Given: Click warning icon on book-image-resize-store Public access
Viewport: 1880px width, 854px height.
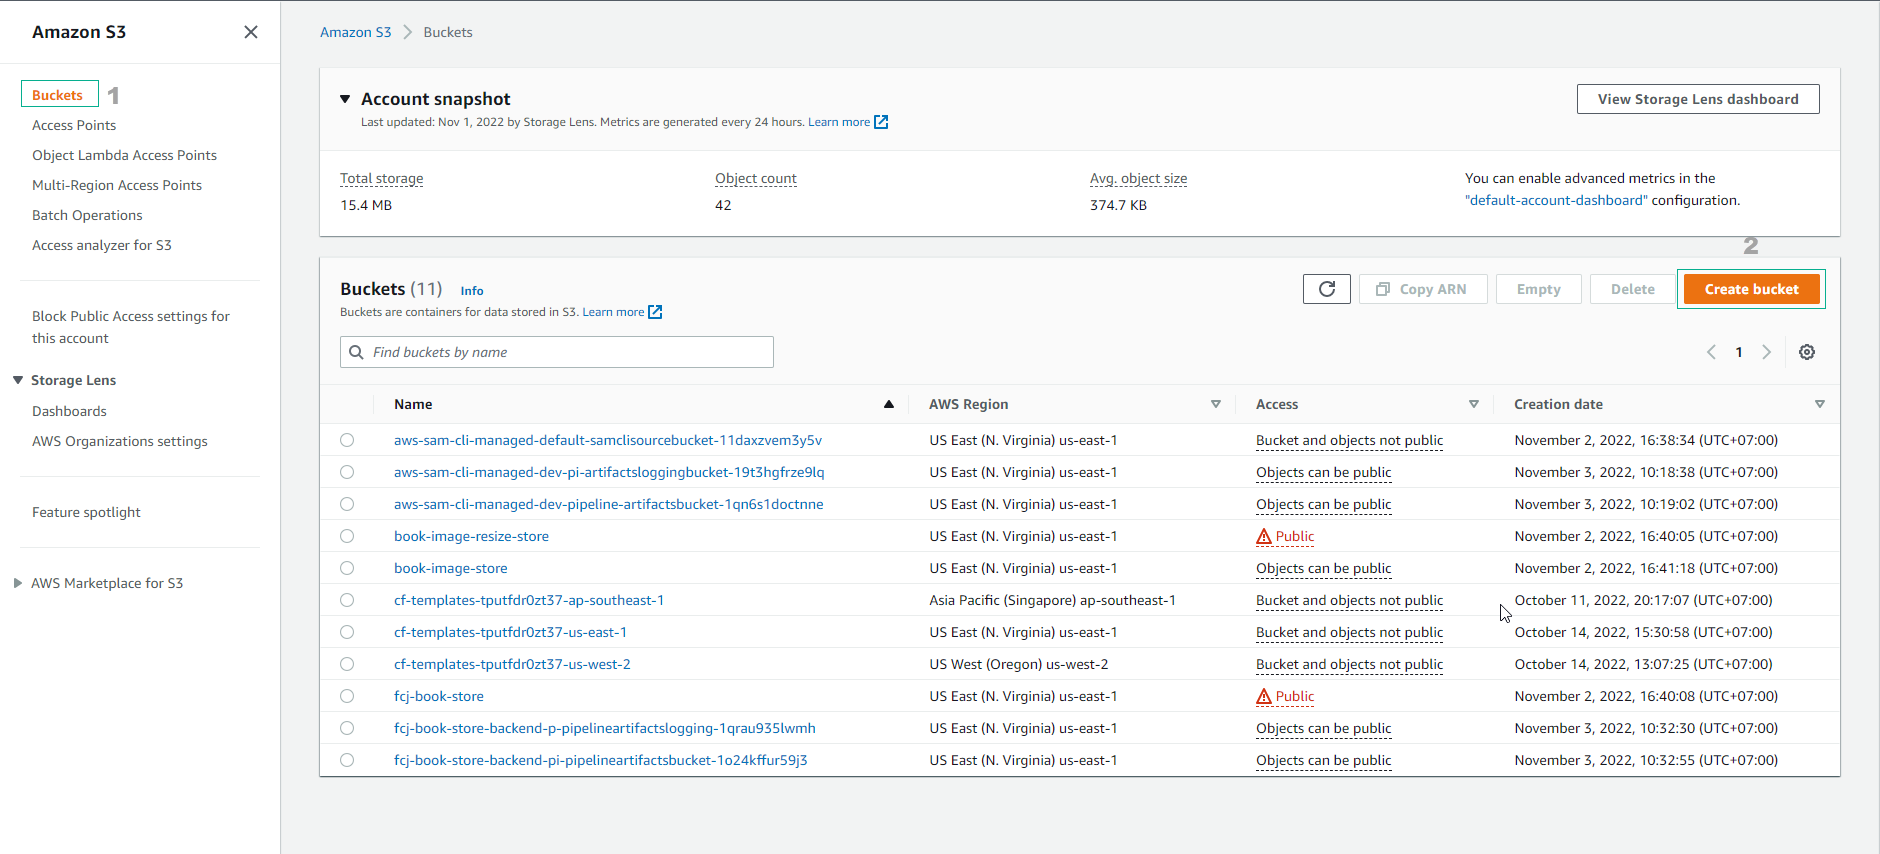Looking at the screenshot, I should [x=1264, y=536].
